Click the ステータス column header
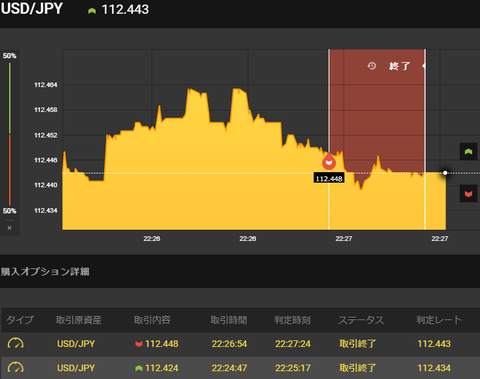The height and width of the screenshot is (379, 480). [361, 320]
